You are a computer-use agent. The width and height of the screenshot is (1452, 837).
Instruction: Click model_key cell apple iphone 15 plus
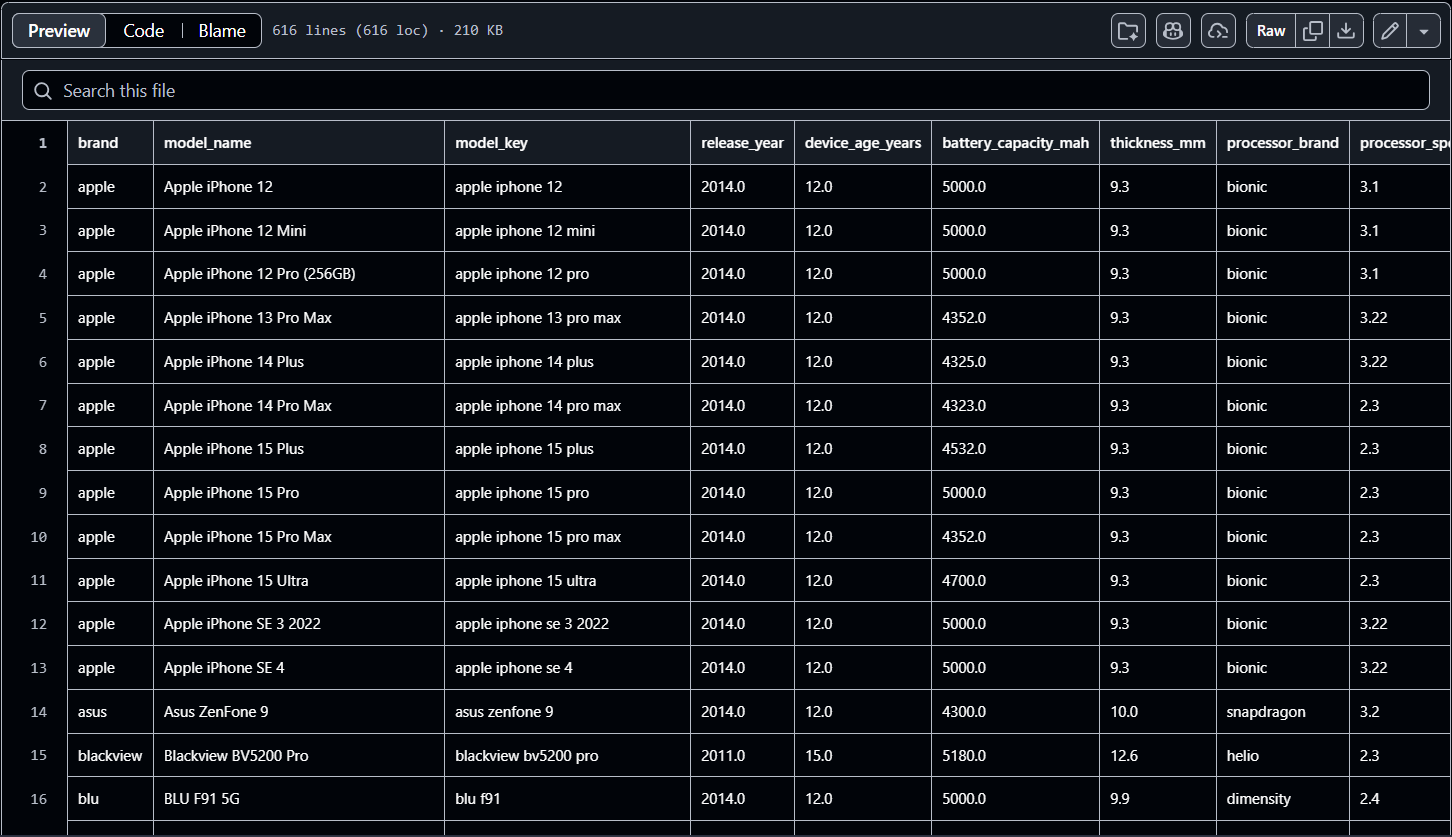point(568,449)
